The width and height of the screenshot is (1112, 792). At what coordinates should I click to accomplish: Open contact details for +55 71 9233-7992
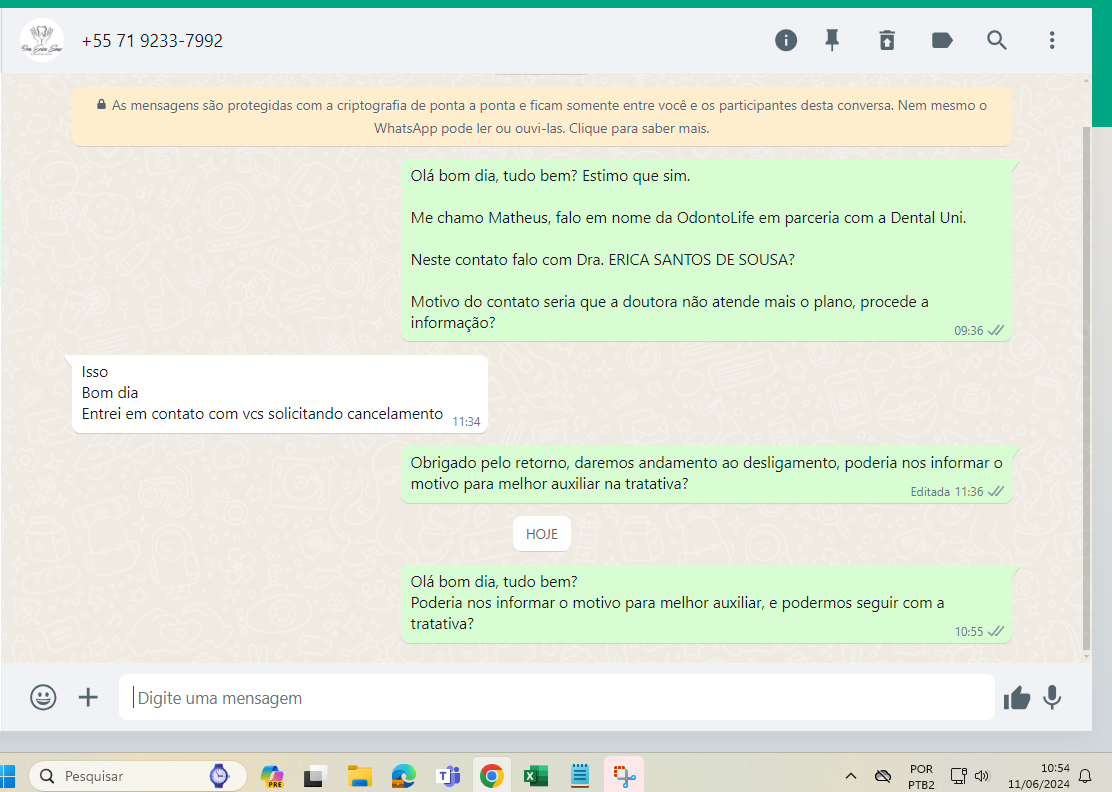pyautogui.click(x=152, y=41)
